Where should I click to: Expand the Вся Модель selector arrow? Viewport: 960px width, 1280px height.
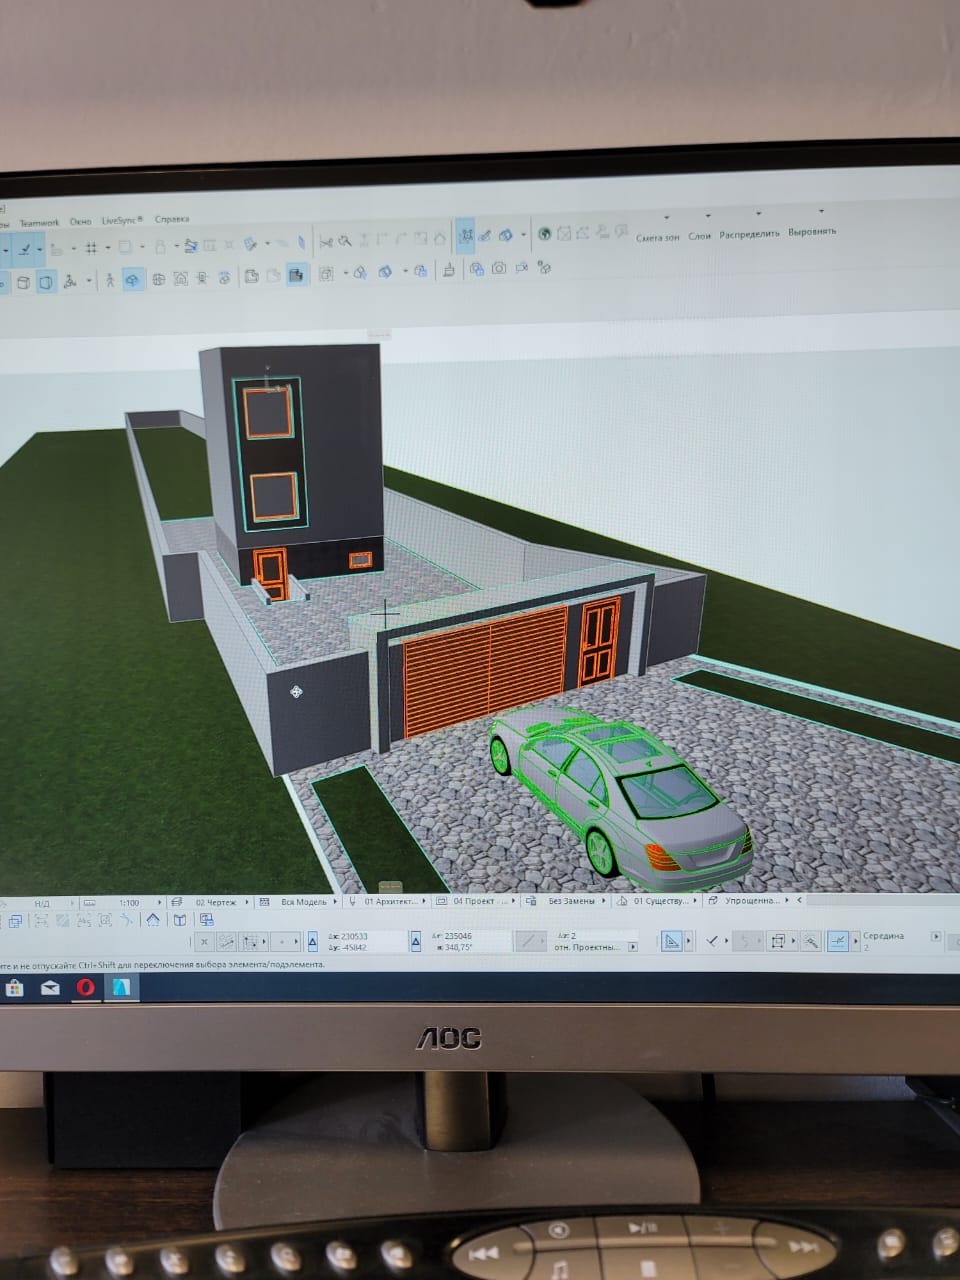(335, 901)
